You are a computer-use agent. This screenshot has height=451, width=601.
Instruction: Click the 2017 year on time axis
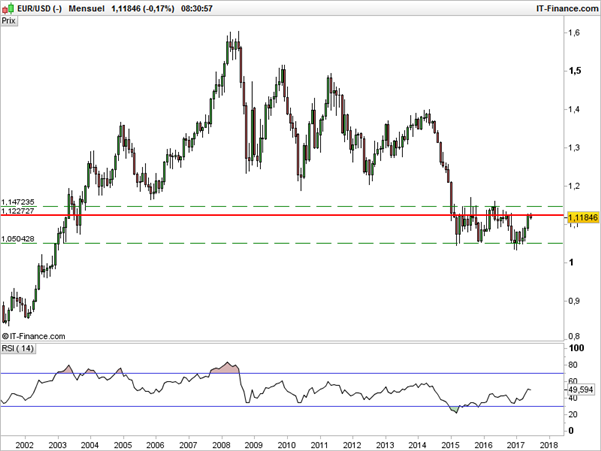[516, 445]
